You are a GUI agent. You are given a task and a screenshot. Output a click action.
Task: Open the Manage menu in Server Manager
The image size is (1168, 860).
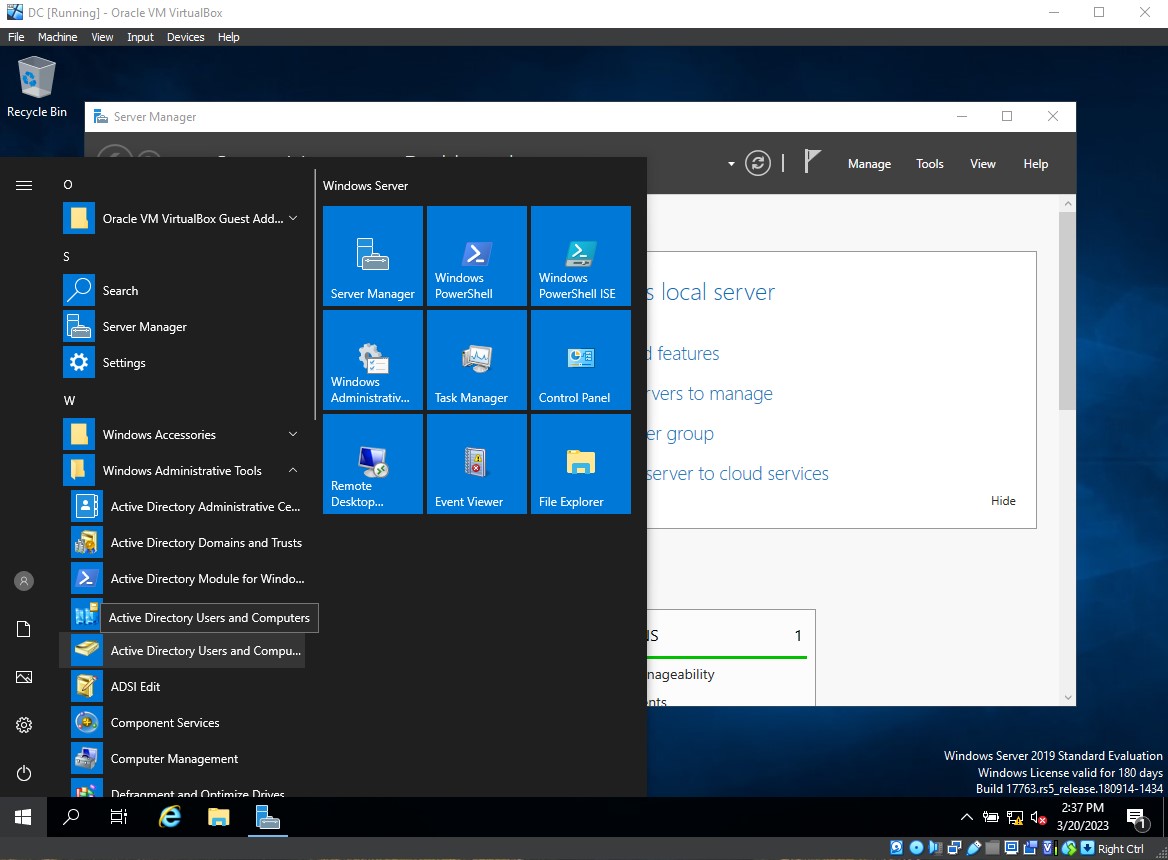[869, 164]
